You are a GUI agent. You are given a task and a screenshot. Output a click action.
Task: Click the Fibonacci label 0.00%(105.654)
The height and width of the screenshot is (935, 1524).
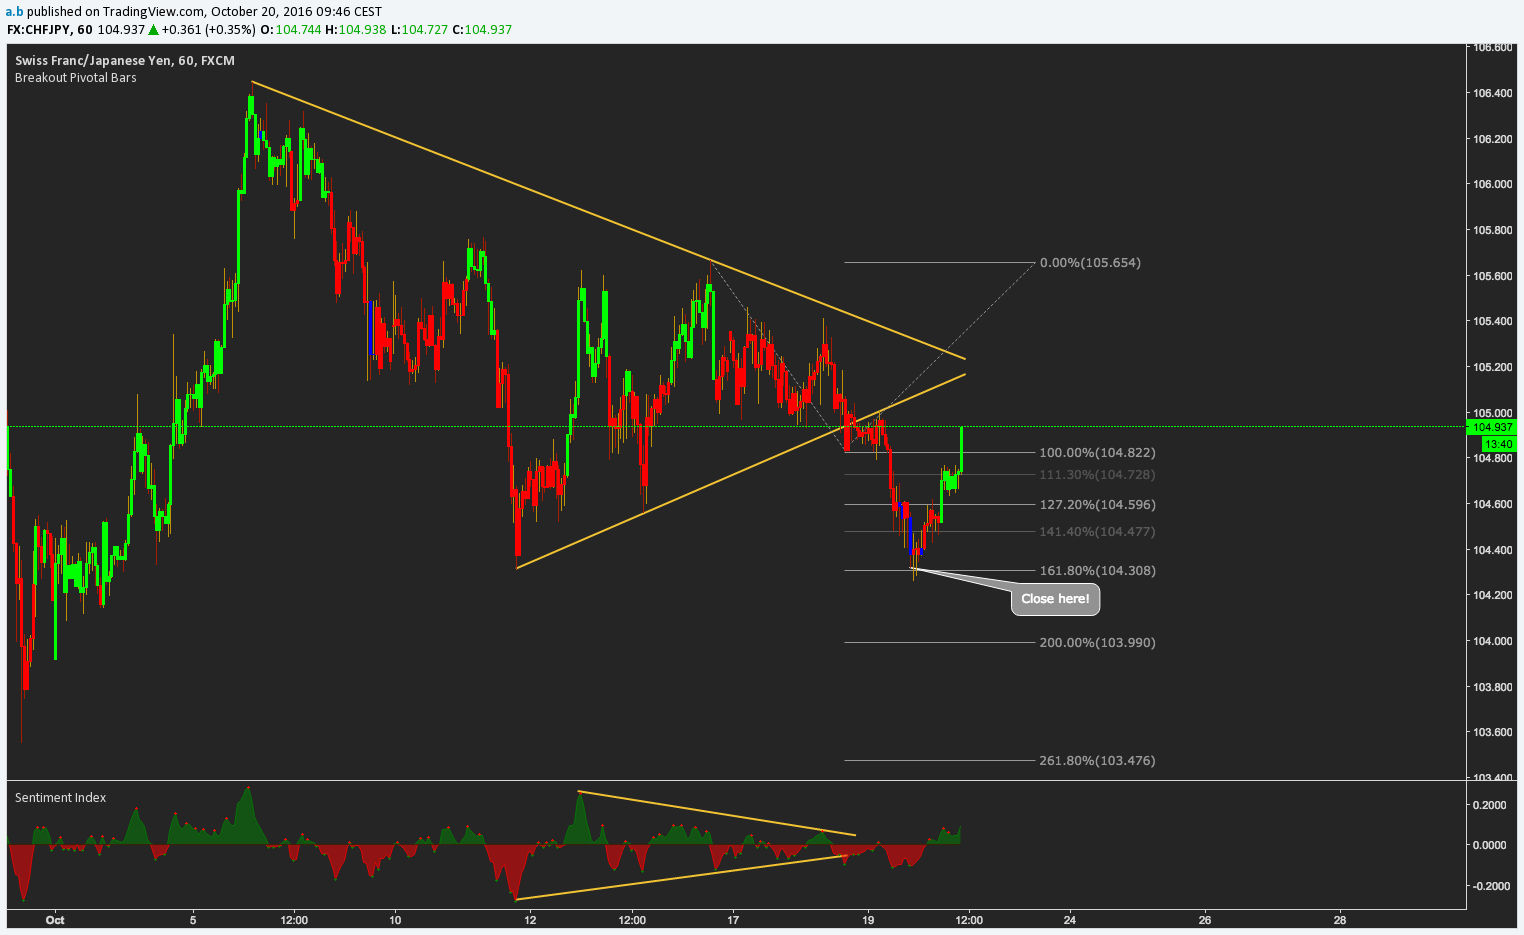coord(1090,263)
